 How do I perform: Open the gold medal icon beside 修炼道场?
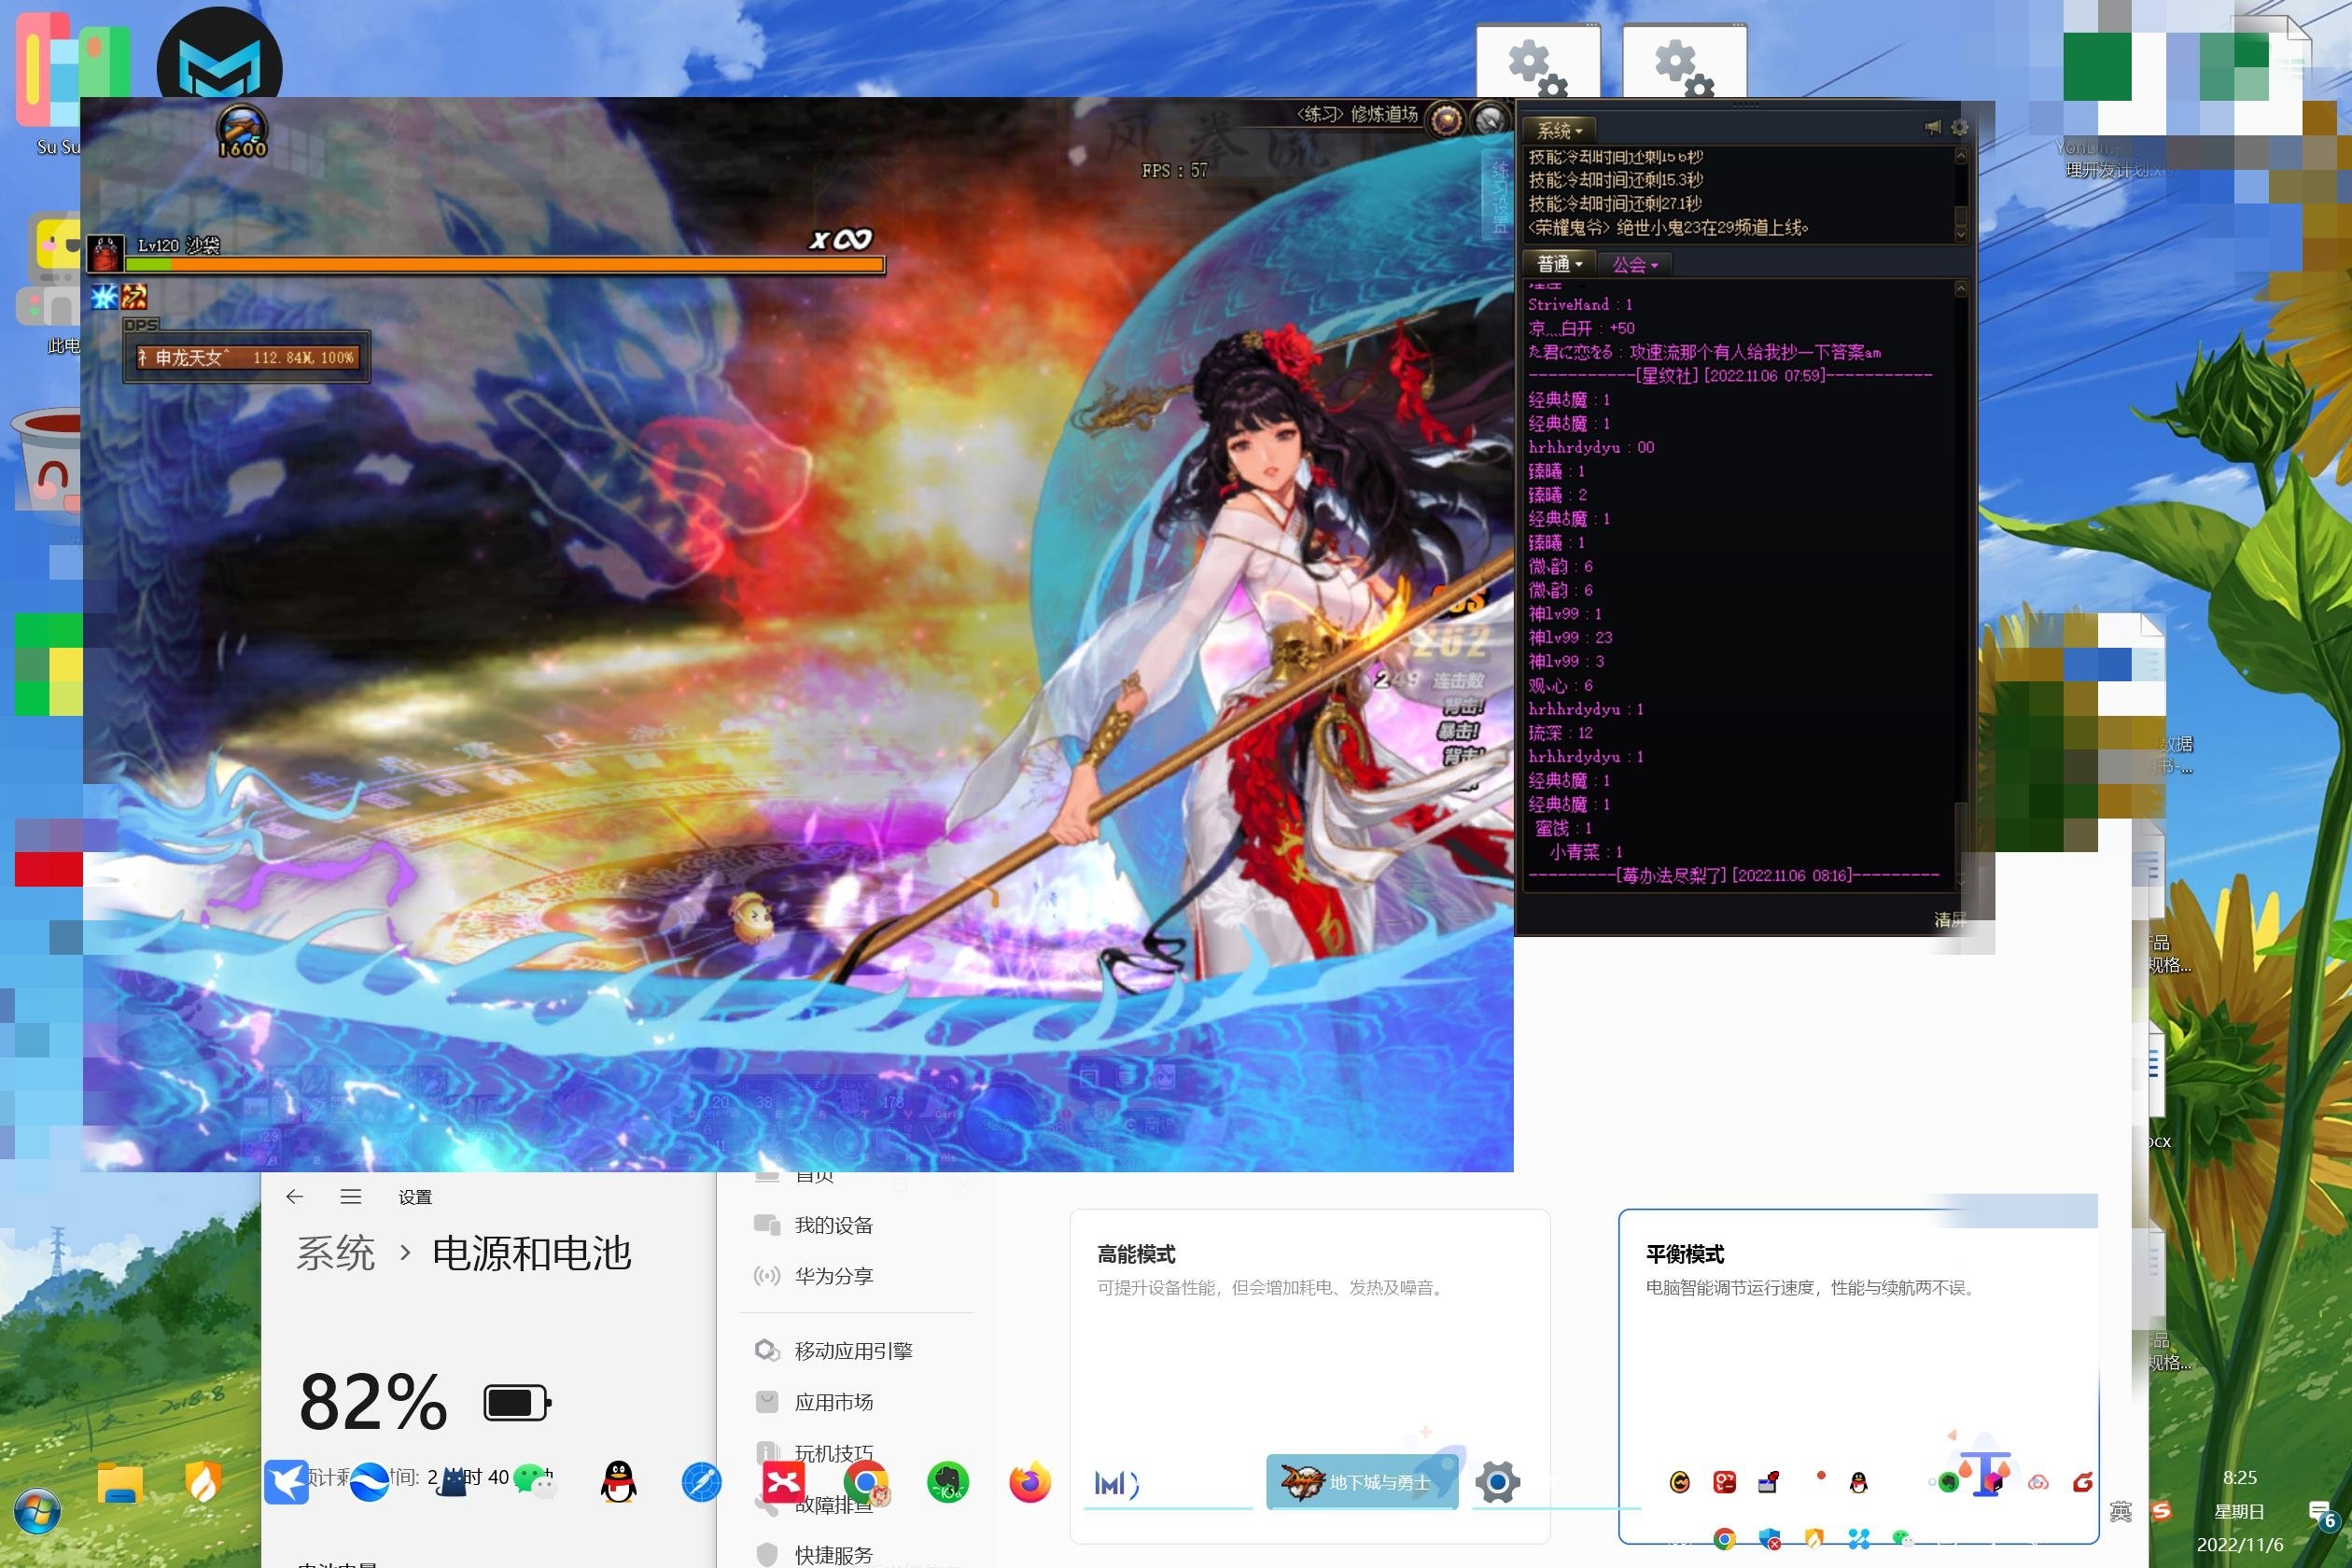[1446, 121]
